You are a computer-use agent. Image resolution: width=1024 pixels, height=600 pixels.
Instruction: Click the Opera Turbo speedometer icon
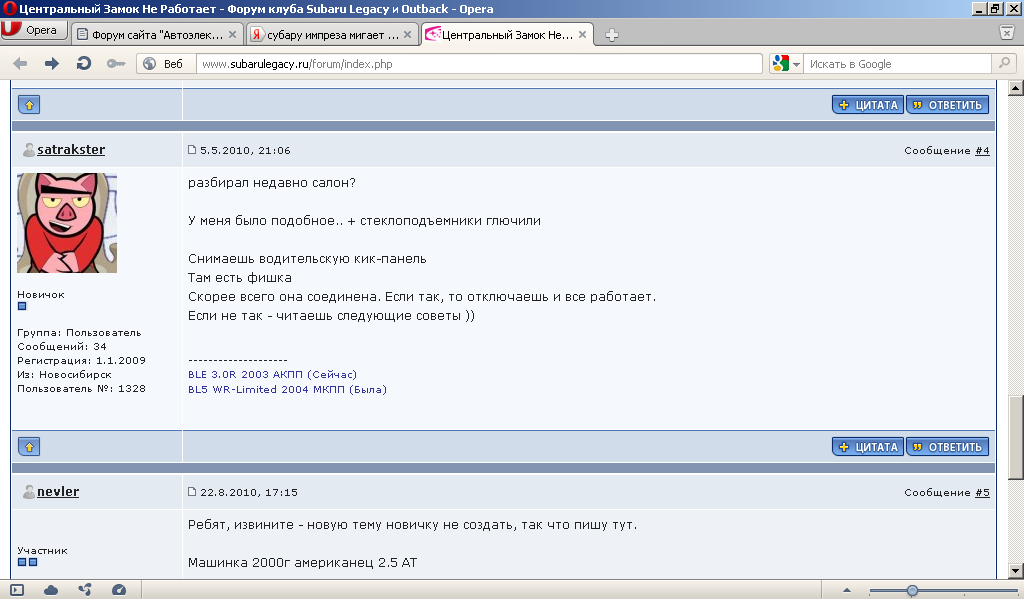tap(119, 590)
